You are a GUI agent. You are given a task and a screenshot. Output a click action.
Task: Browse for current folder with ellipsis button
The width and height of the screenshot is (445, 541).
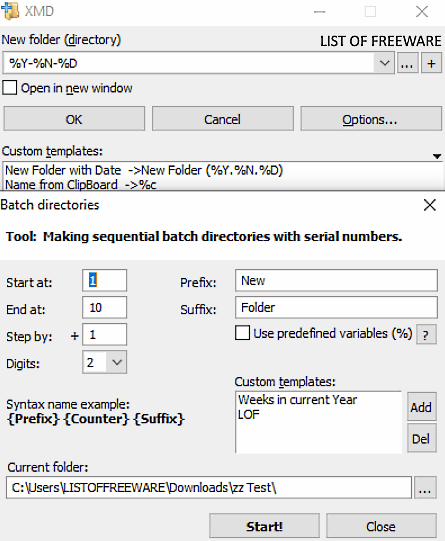pos(425,488)
